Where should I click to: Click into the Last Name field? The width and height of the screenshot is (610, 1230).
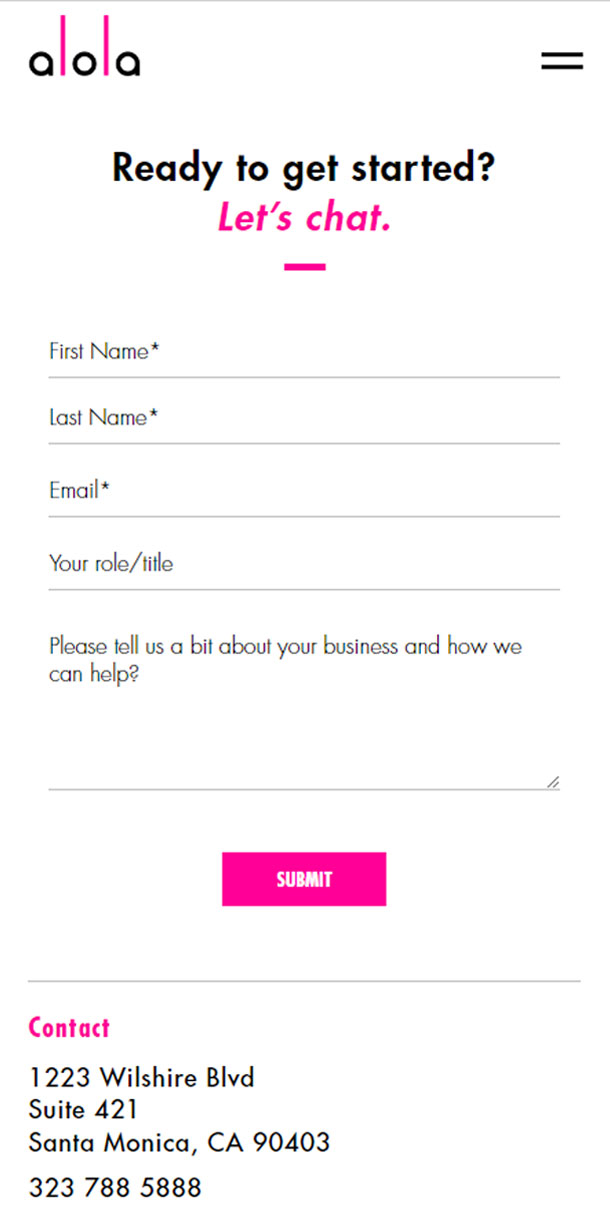tap(304, 418)
